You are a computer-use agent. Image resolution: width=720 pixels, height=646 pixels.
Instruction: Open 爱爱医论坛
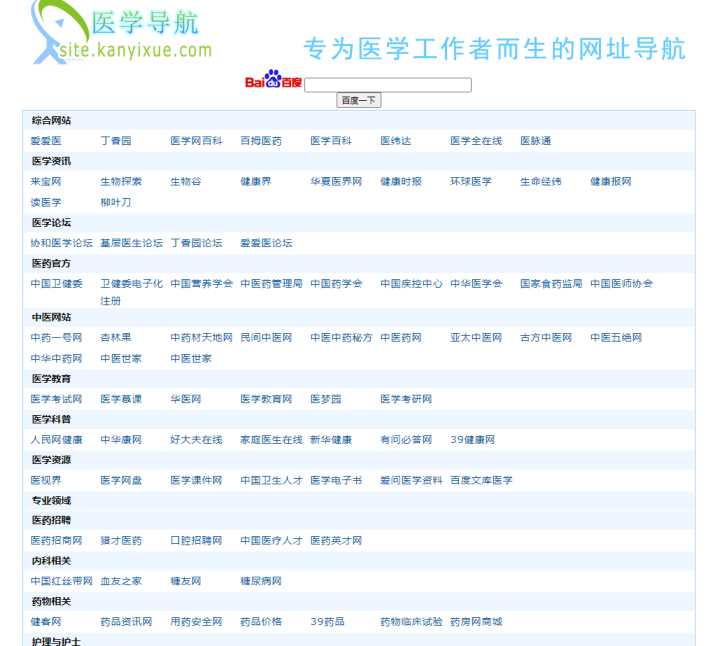tap(266, 243)
